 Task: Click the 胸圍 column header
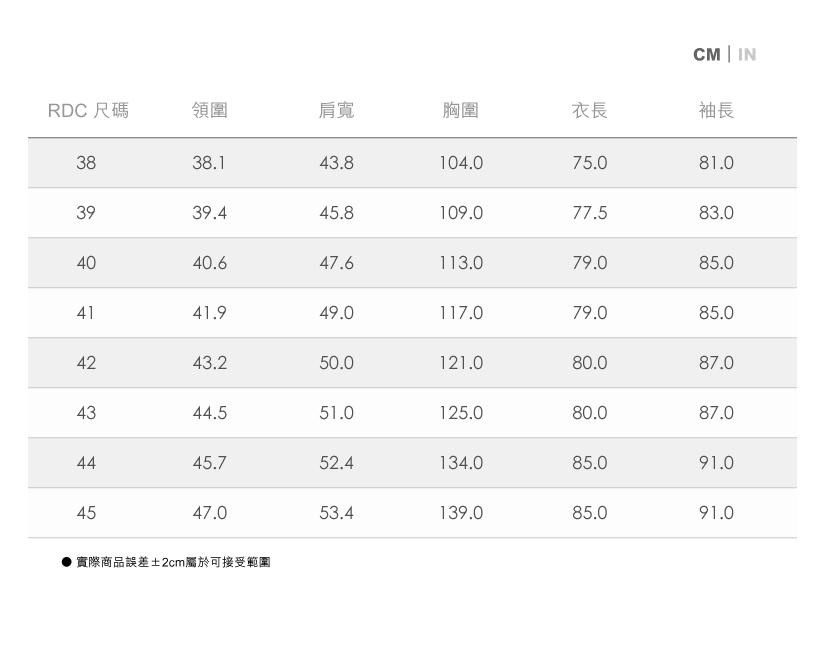(461, 110)
